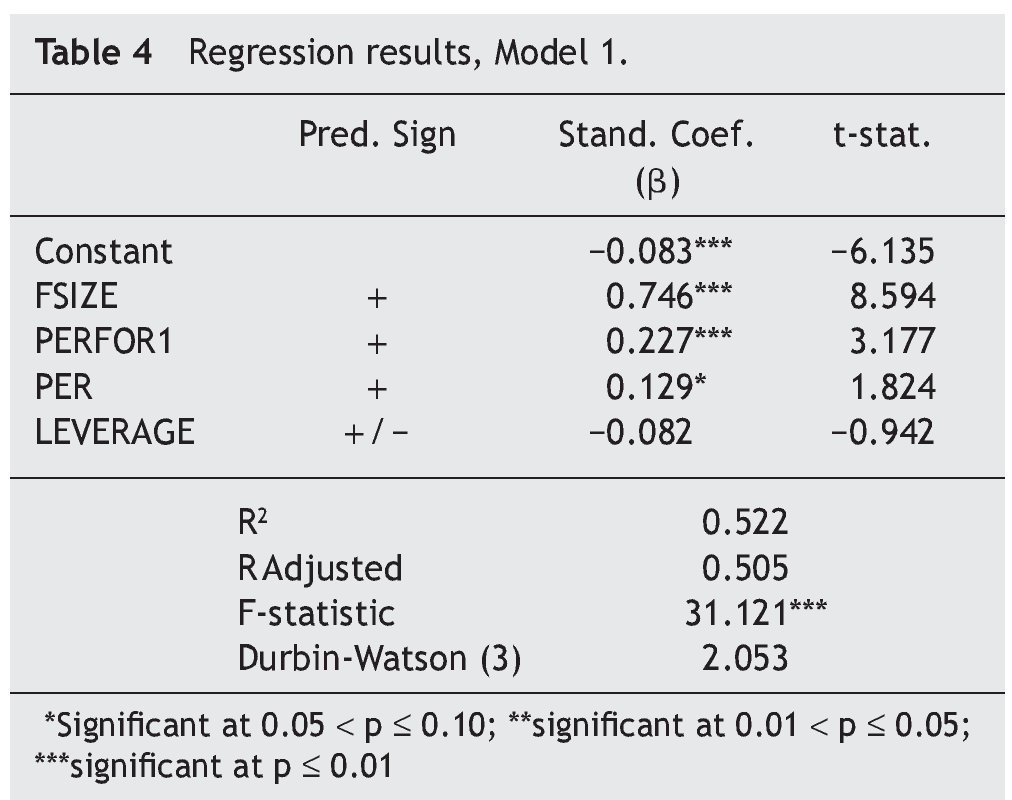Click the Durbin-Watson value 2.053
The height and width of the screenshot is (800, 1012).
pyautogui.click(x=744, y=658)
